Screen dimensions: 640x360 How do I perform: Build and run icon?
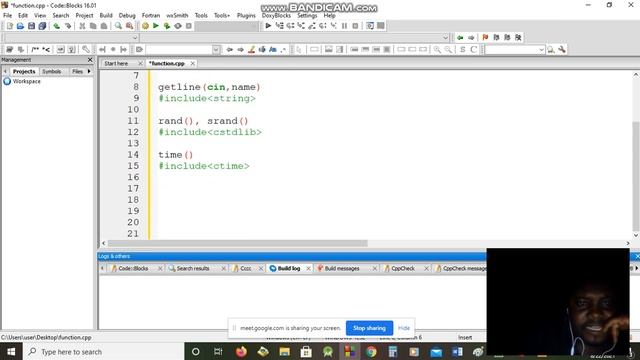tap(167, 26)
